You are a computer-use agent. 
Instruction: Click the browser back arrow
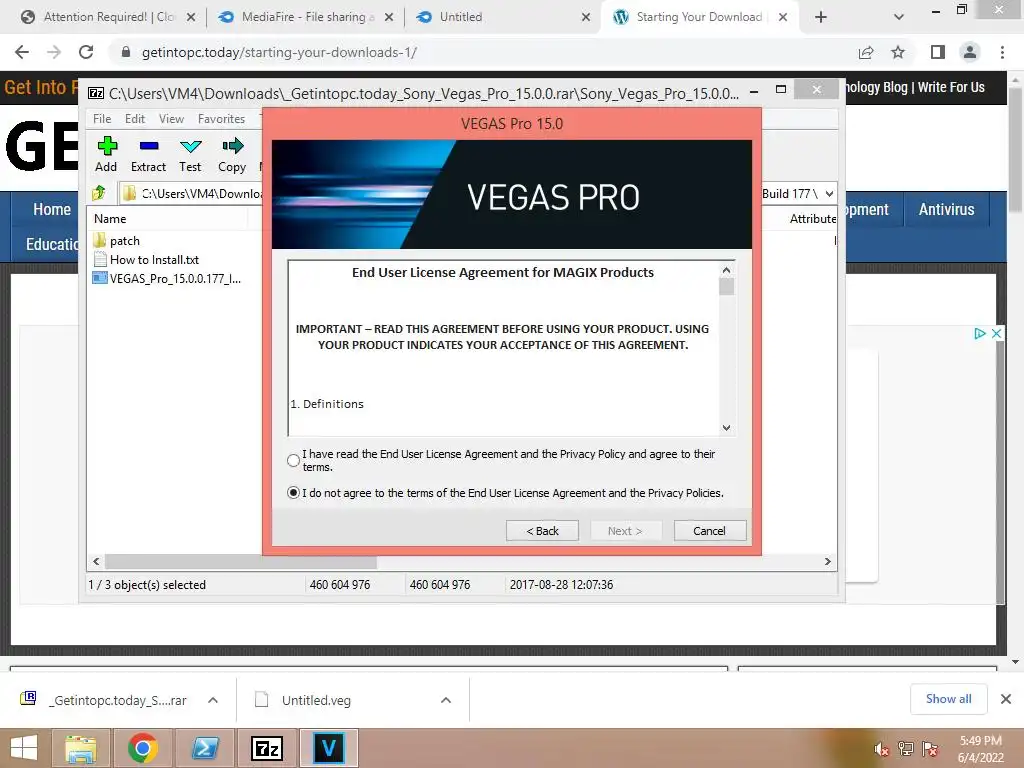22,52
